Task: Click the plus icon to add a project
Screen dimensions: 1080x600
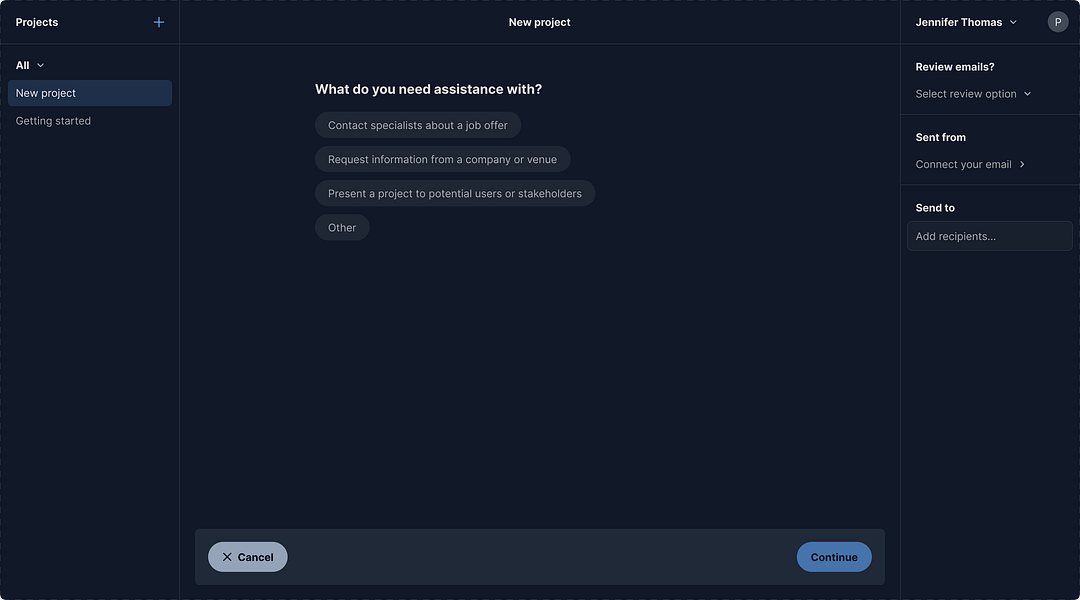Action: pyautogui.click(x=158, y=22)
